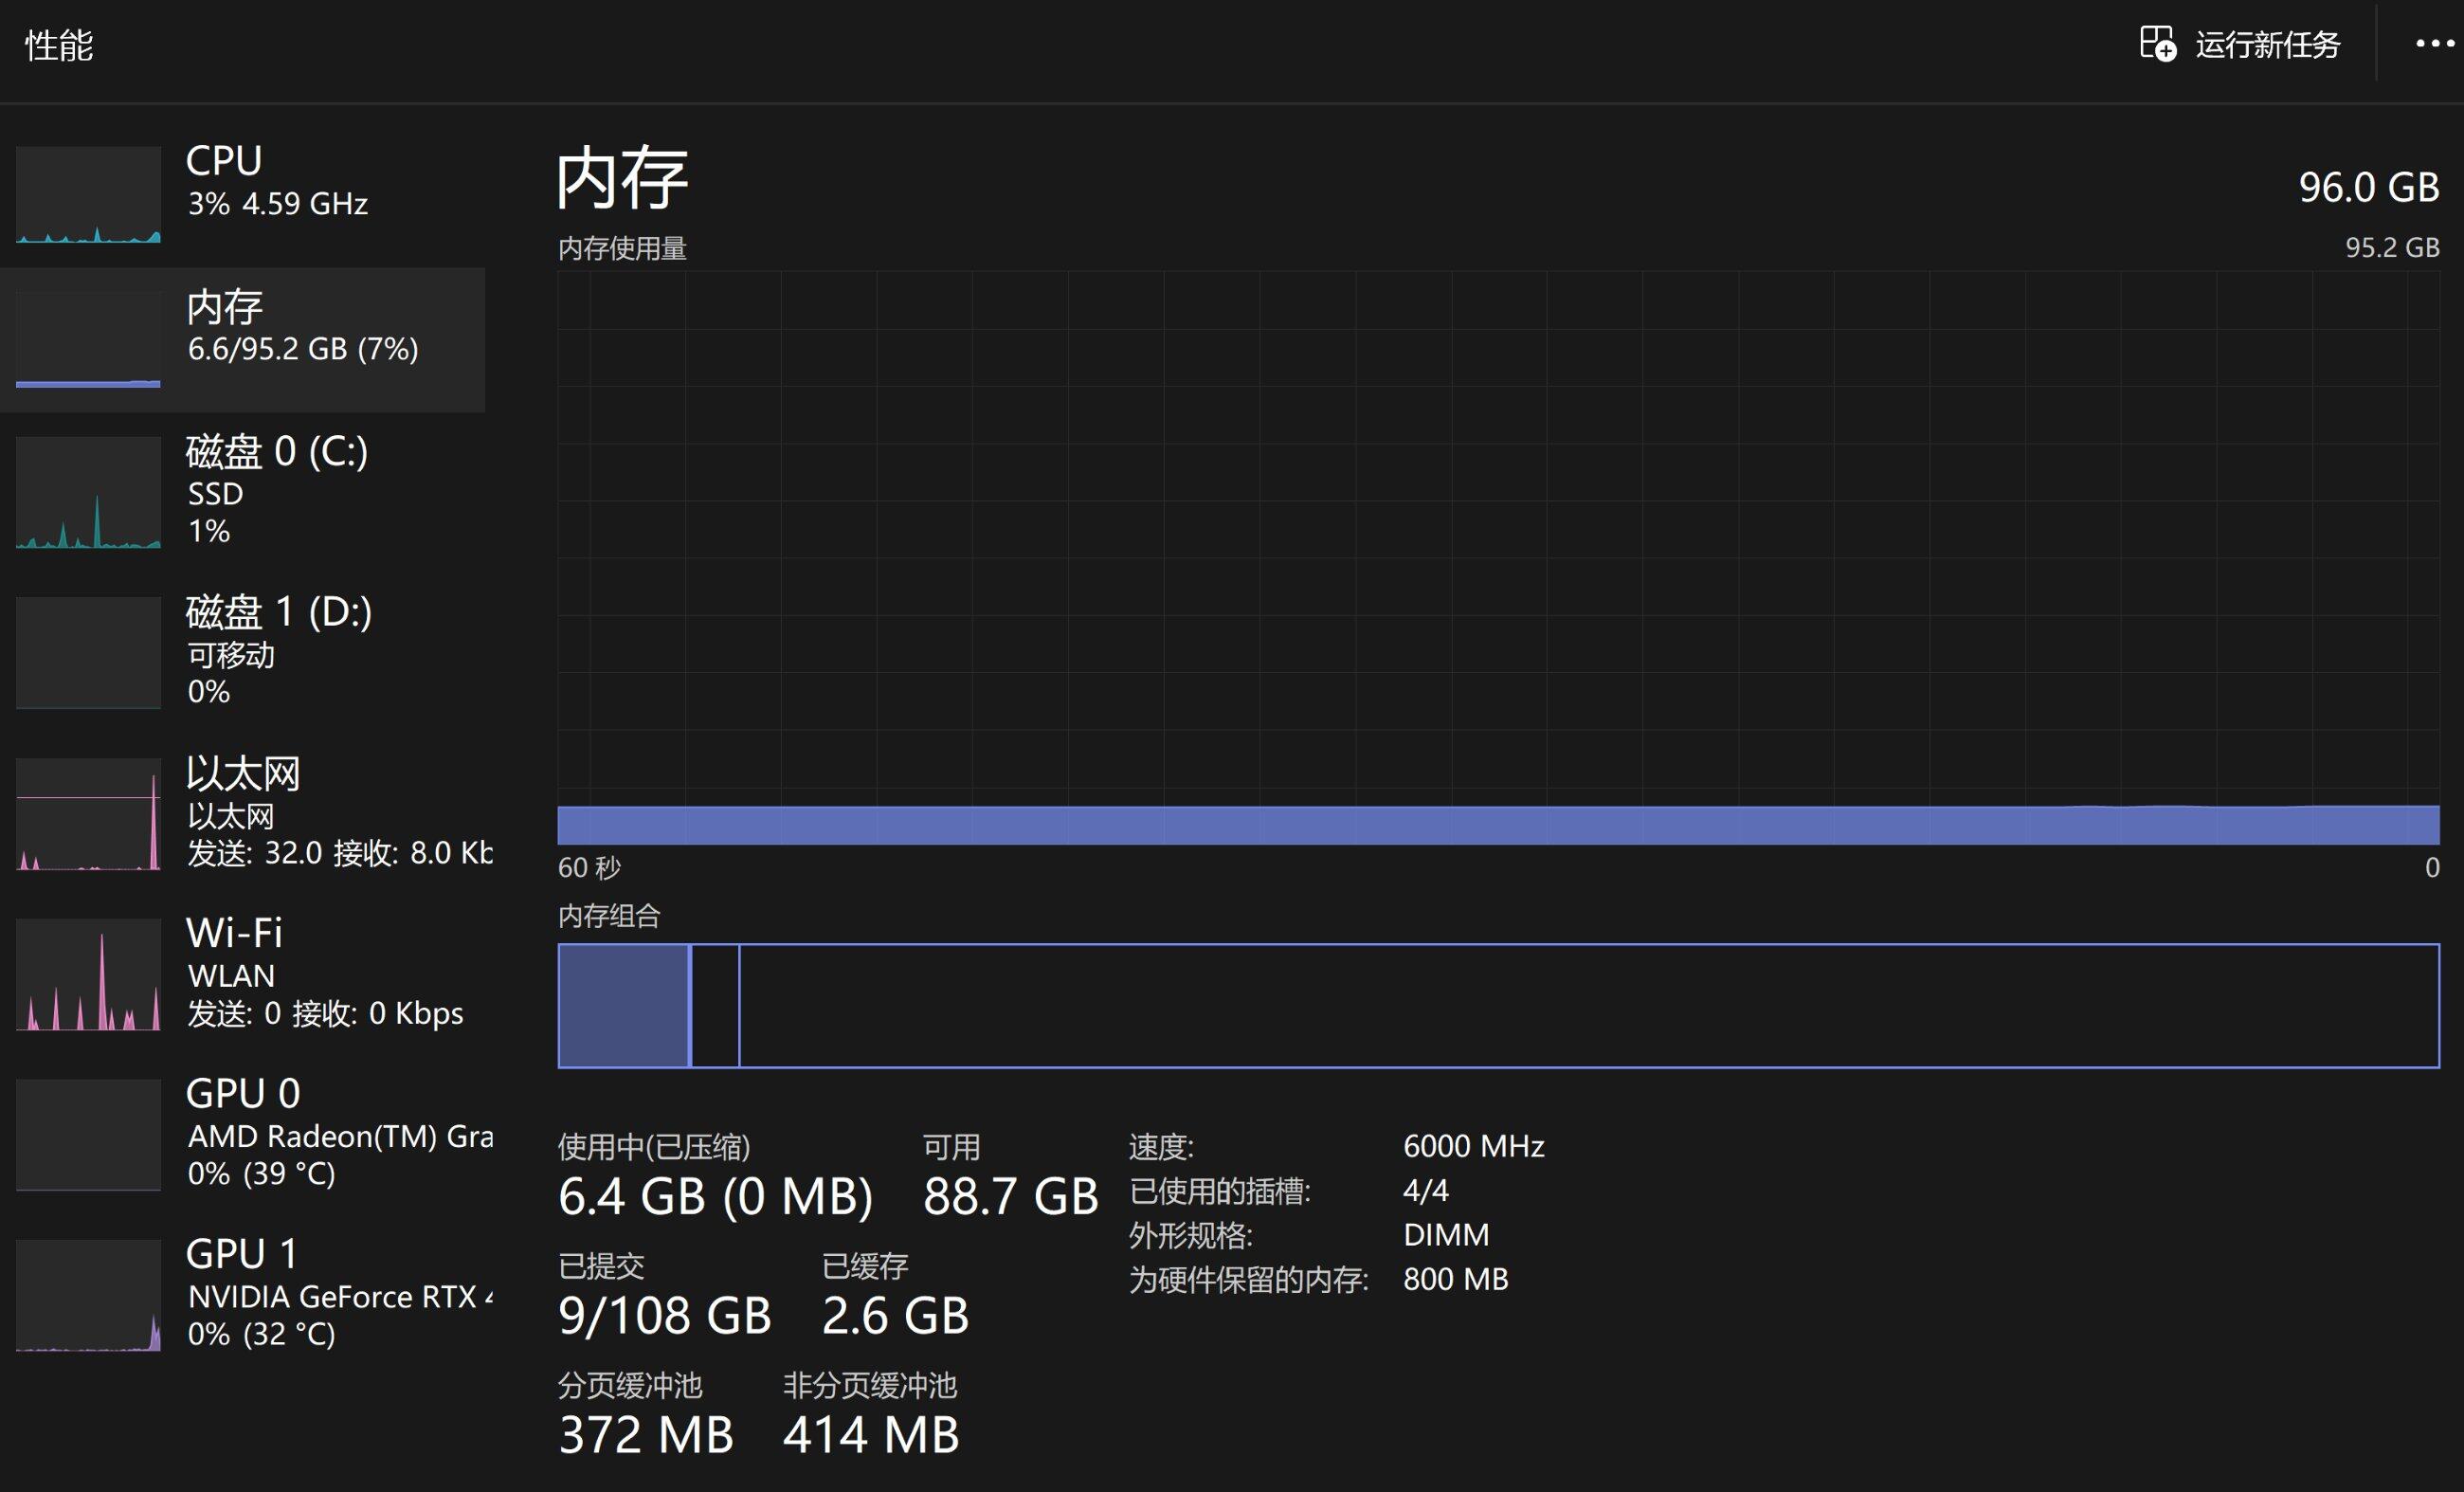Click the Wi-Fi mini graph thumbnail
The width and height of the screenshot is (2464, 1492).
pyautogui.click(x=88, y=975)
